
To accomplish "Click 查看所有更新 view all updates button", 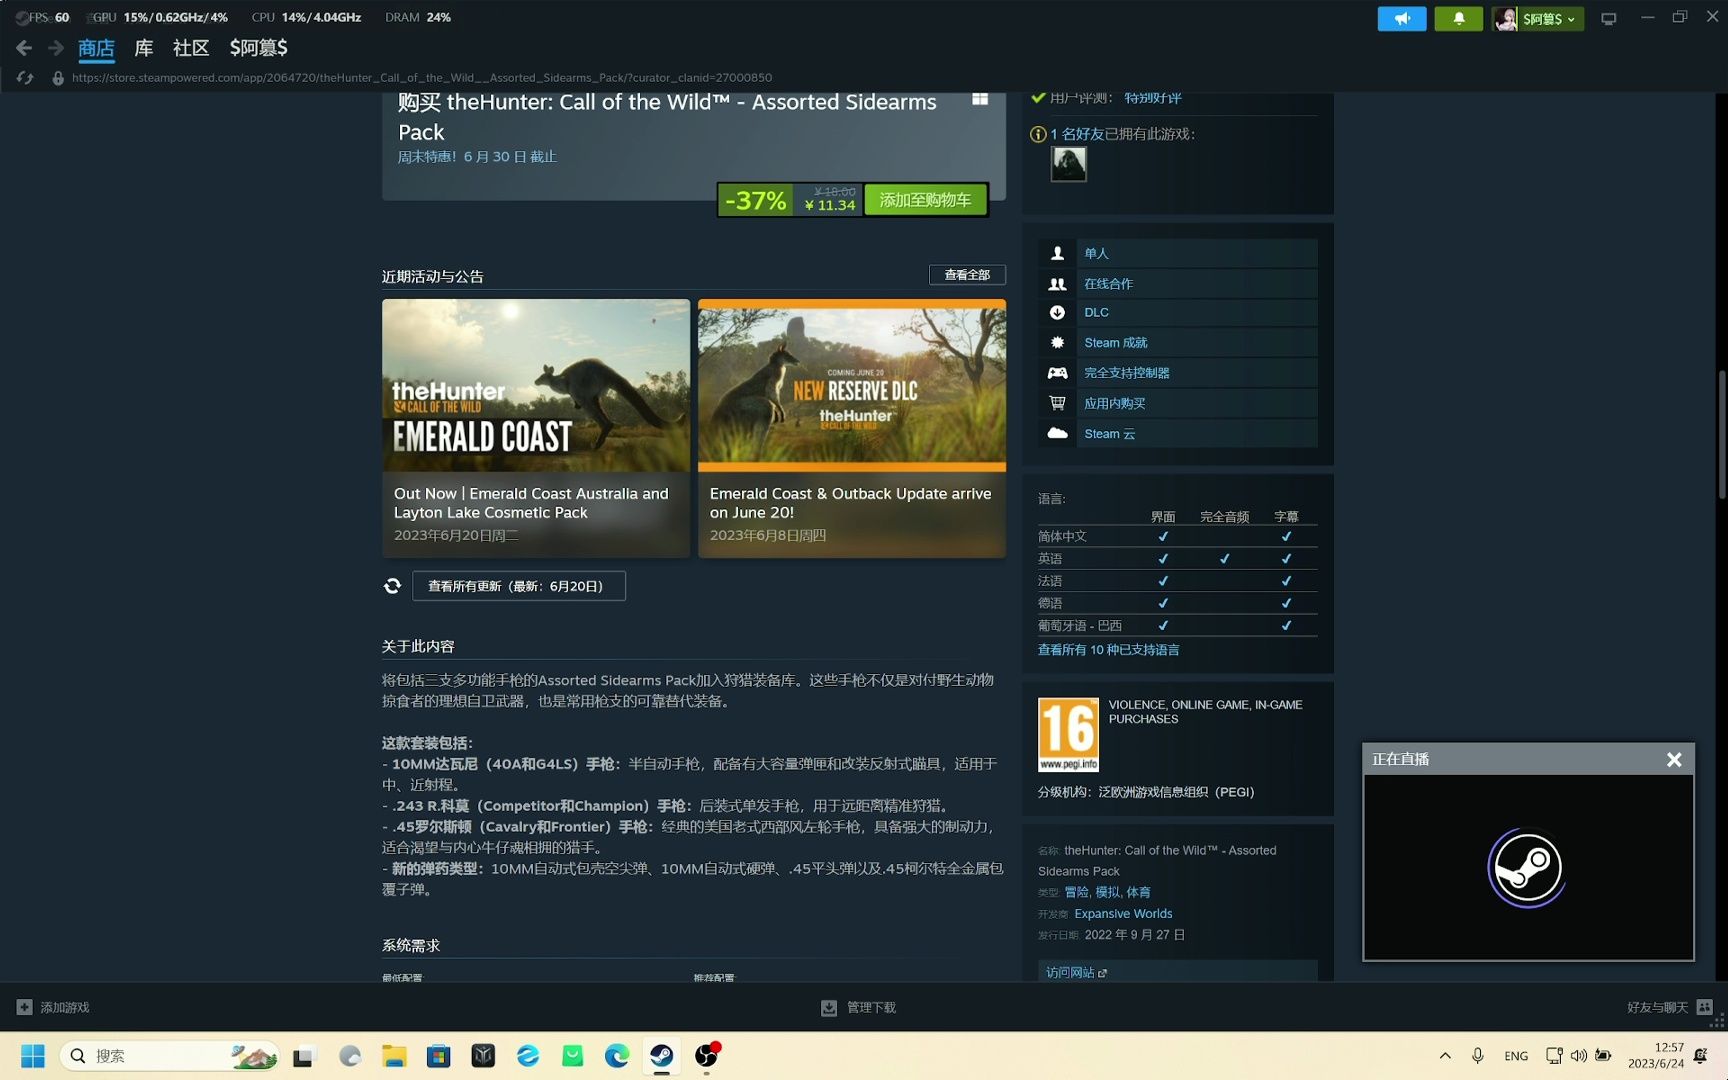I will (519, 586).
